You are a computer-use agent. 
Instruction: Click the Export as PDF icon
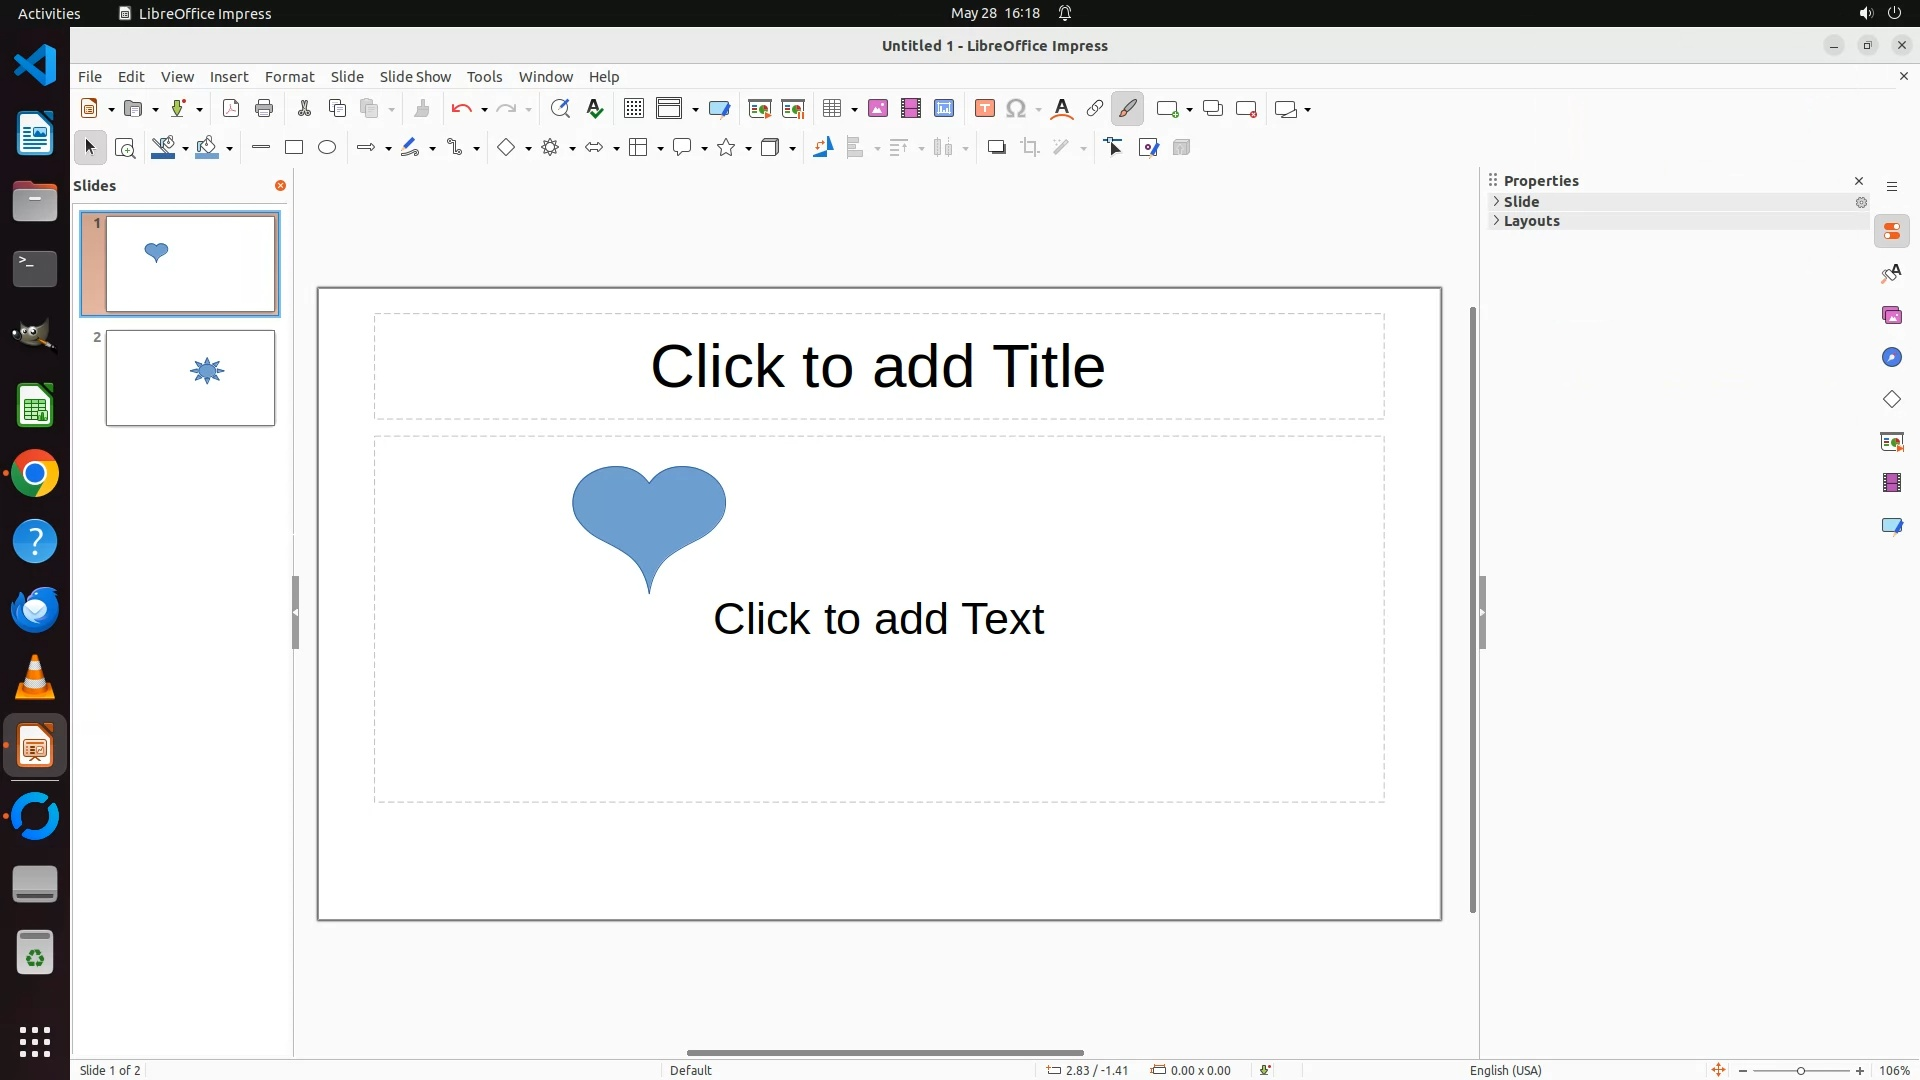pos(231,109)
